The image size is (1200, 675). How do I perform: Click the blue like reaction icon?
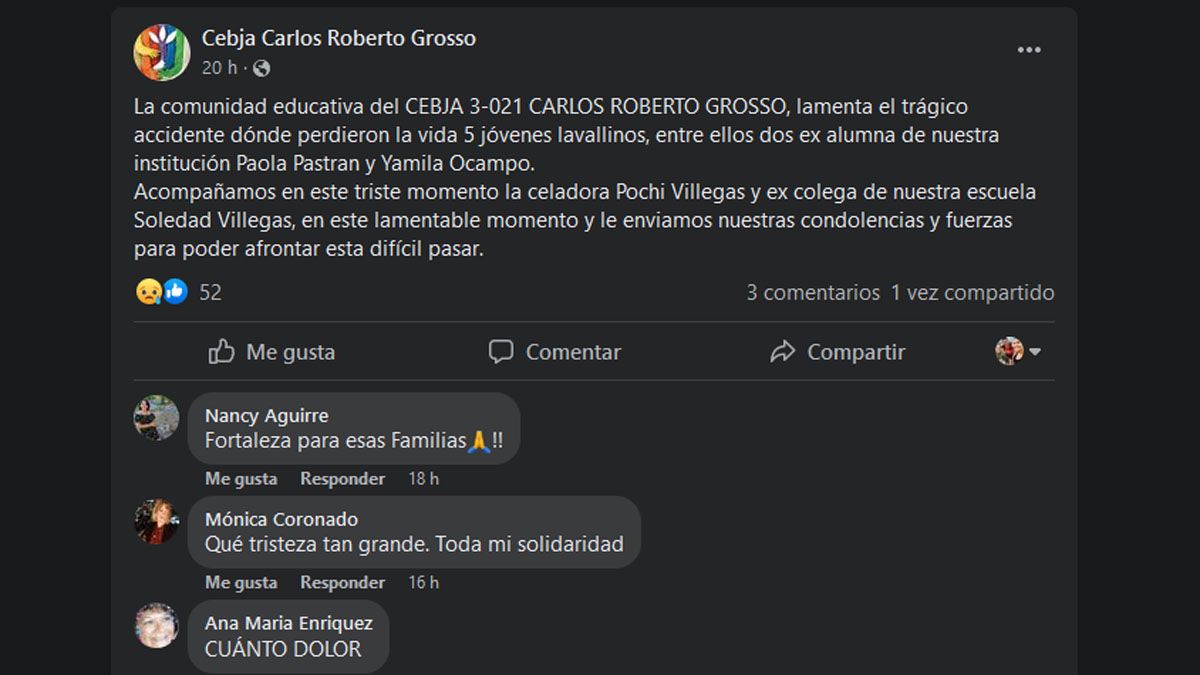point(175,292)
